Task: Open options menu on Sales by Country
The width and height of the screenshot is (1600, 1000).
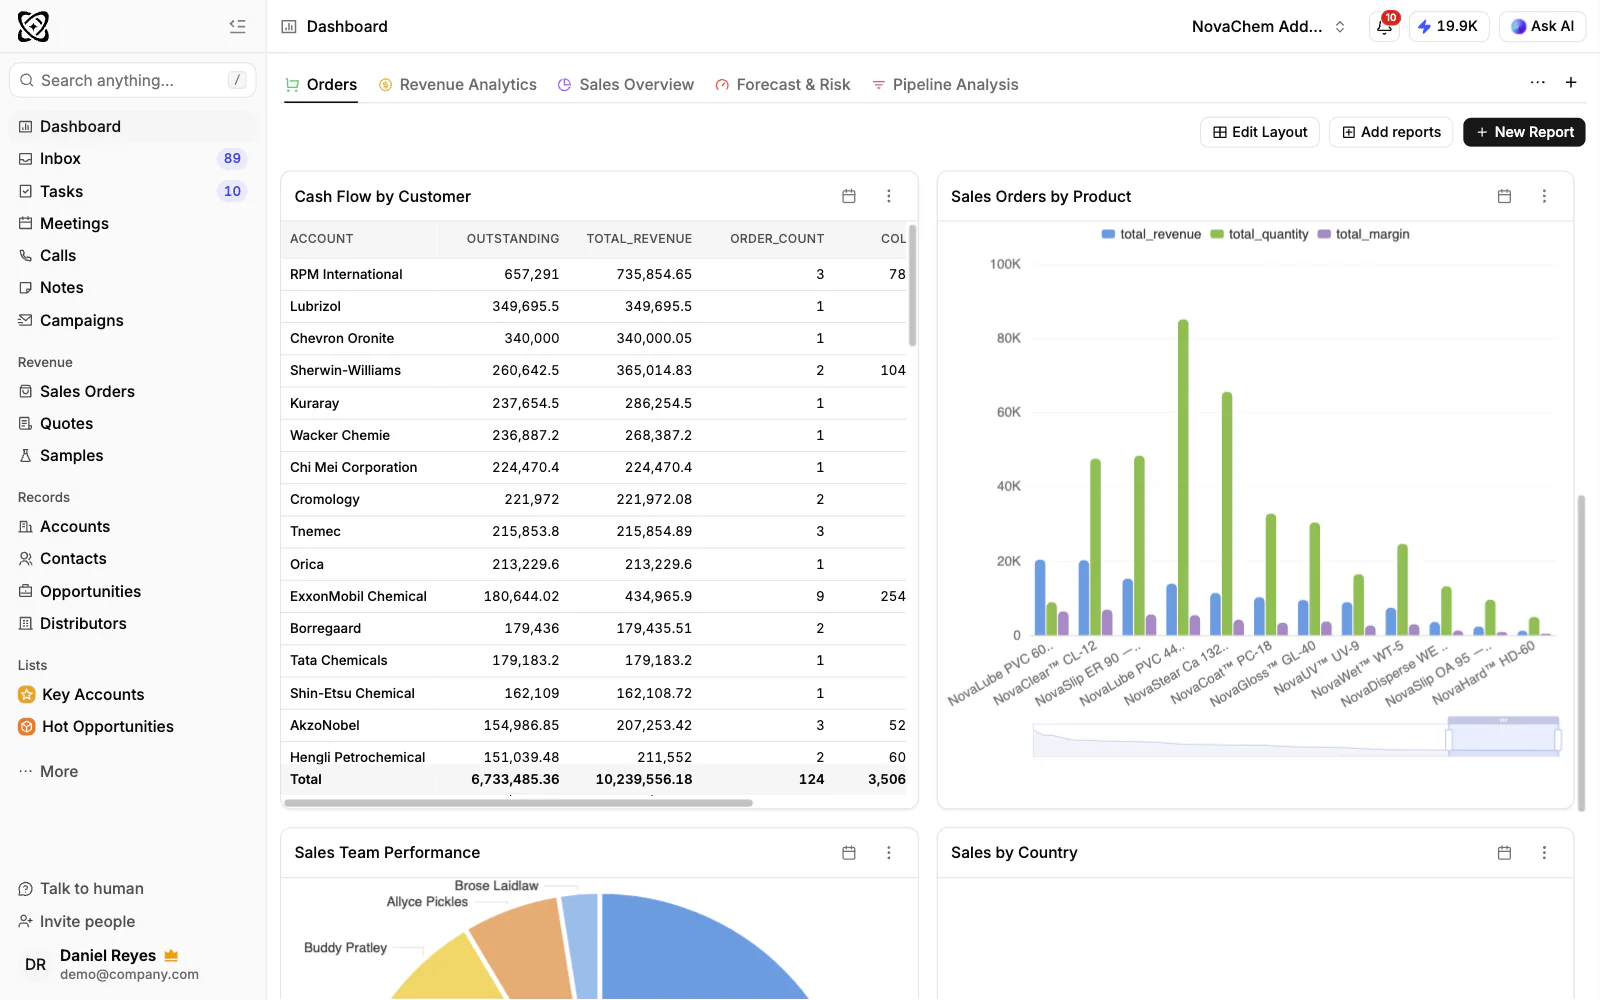Action: tap(1544, 853)
